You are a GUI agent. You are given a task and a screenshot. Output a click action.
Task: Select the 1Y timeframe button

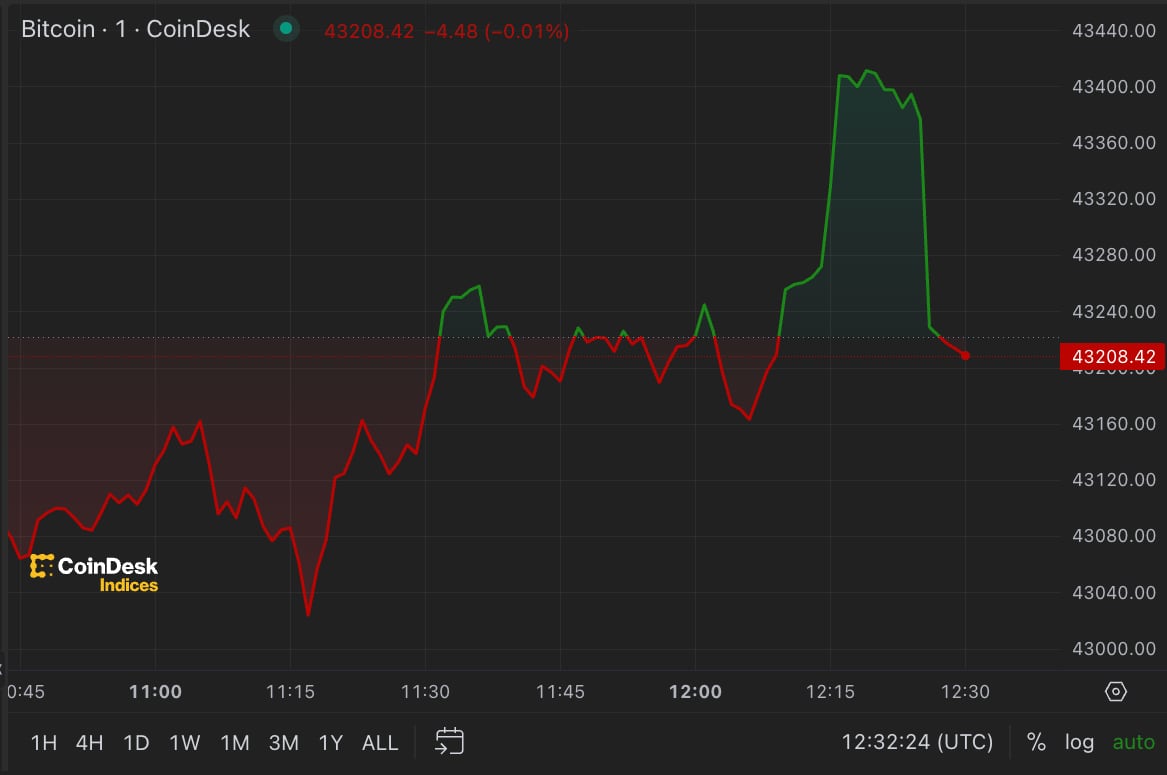330,742
